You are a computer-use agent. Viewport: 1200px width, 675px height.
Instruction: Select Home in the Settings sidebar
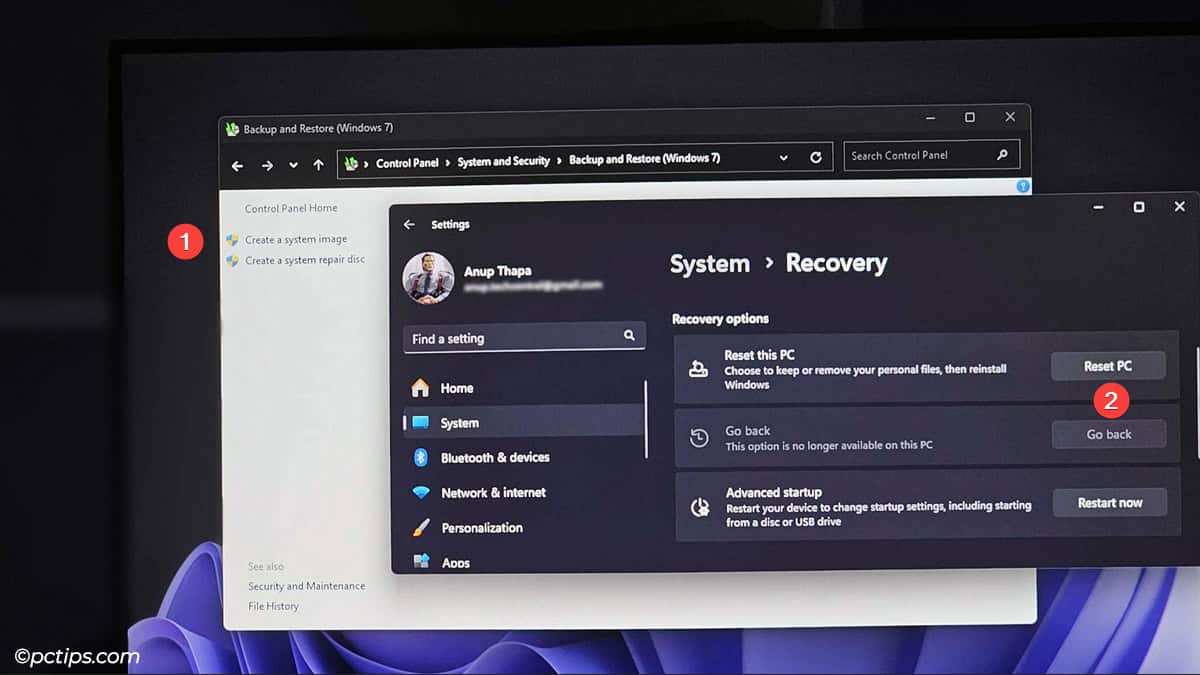(455, 387)
